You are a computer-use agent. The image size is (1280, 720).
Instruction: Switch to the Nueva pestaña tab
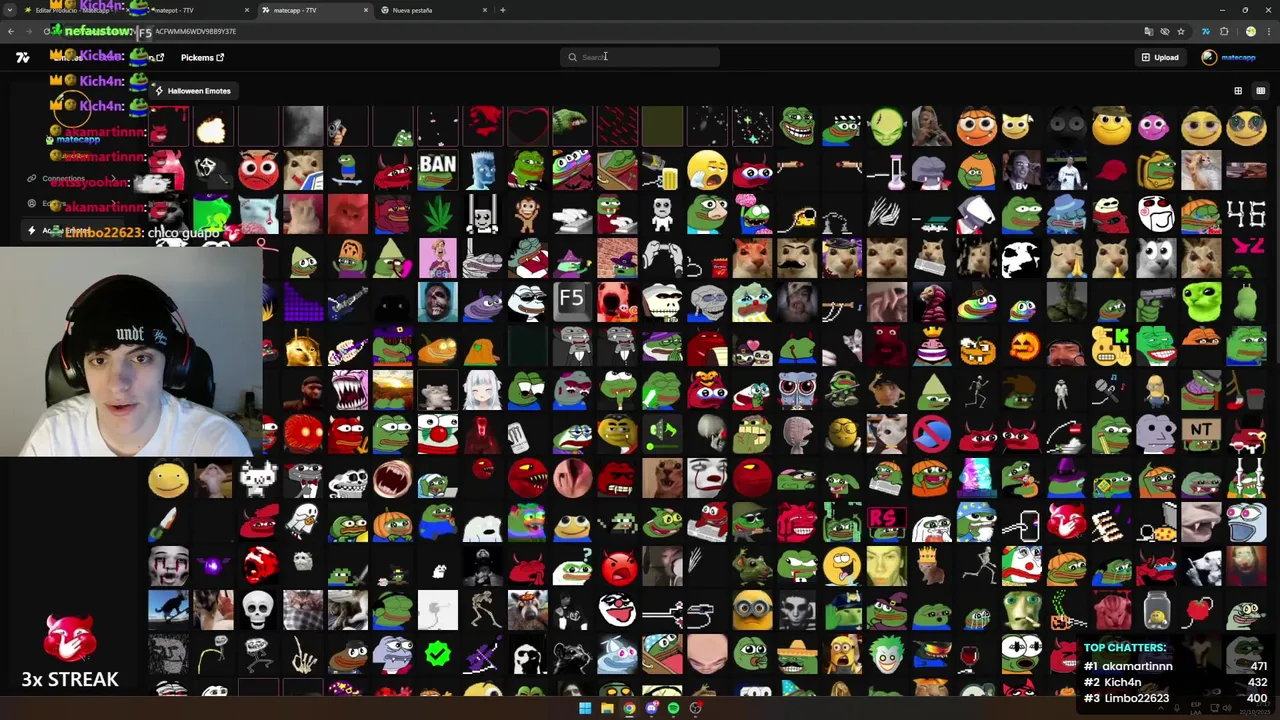[432, 10]
